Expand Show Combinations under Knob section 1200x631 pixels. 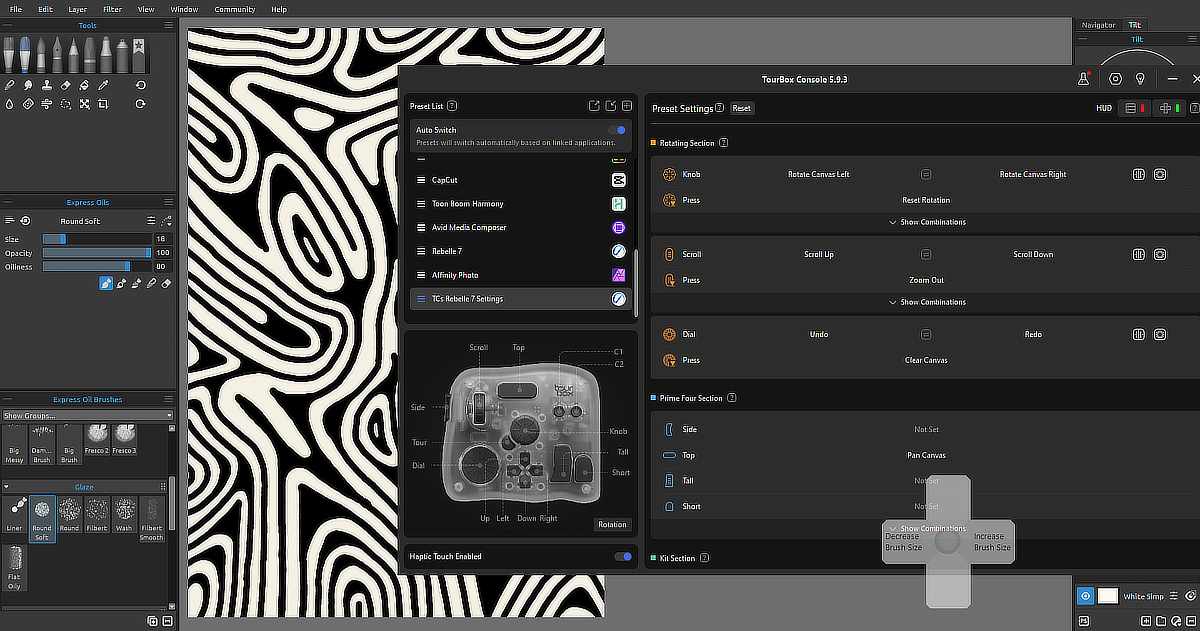pyautogui.click(x=927, y=222)
